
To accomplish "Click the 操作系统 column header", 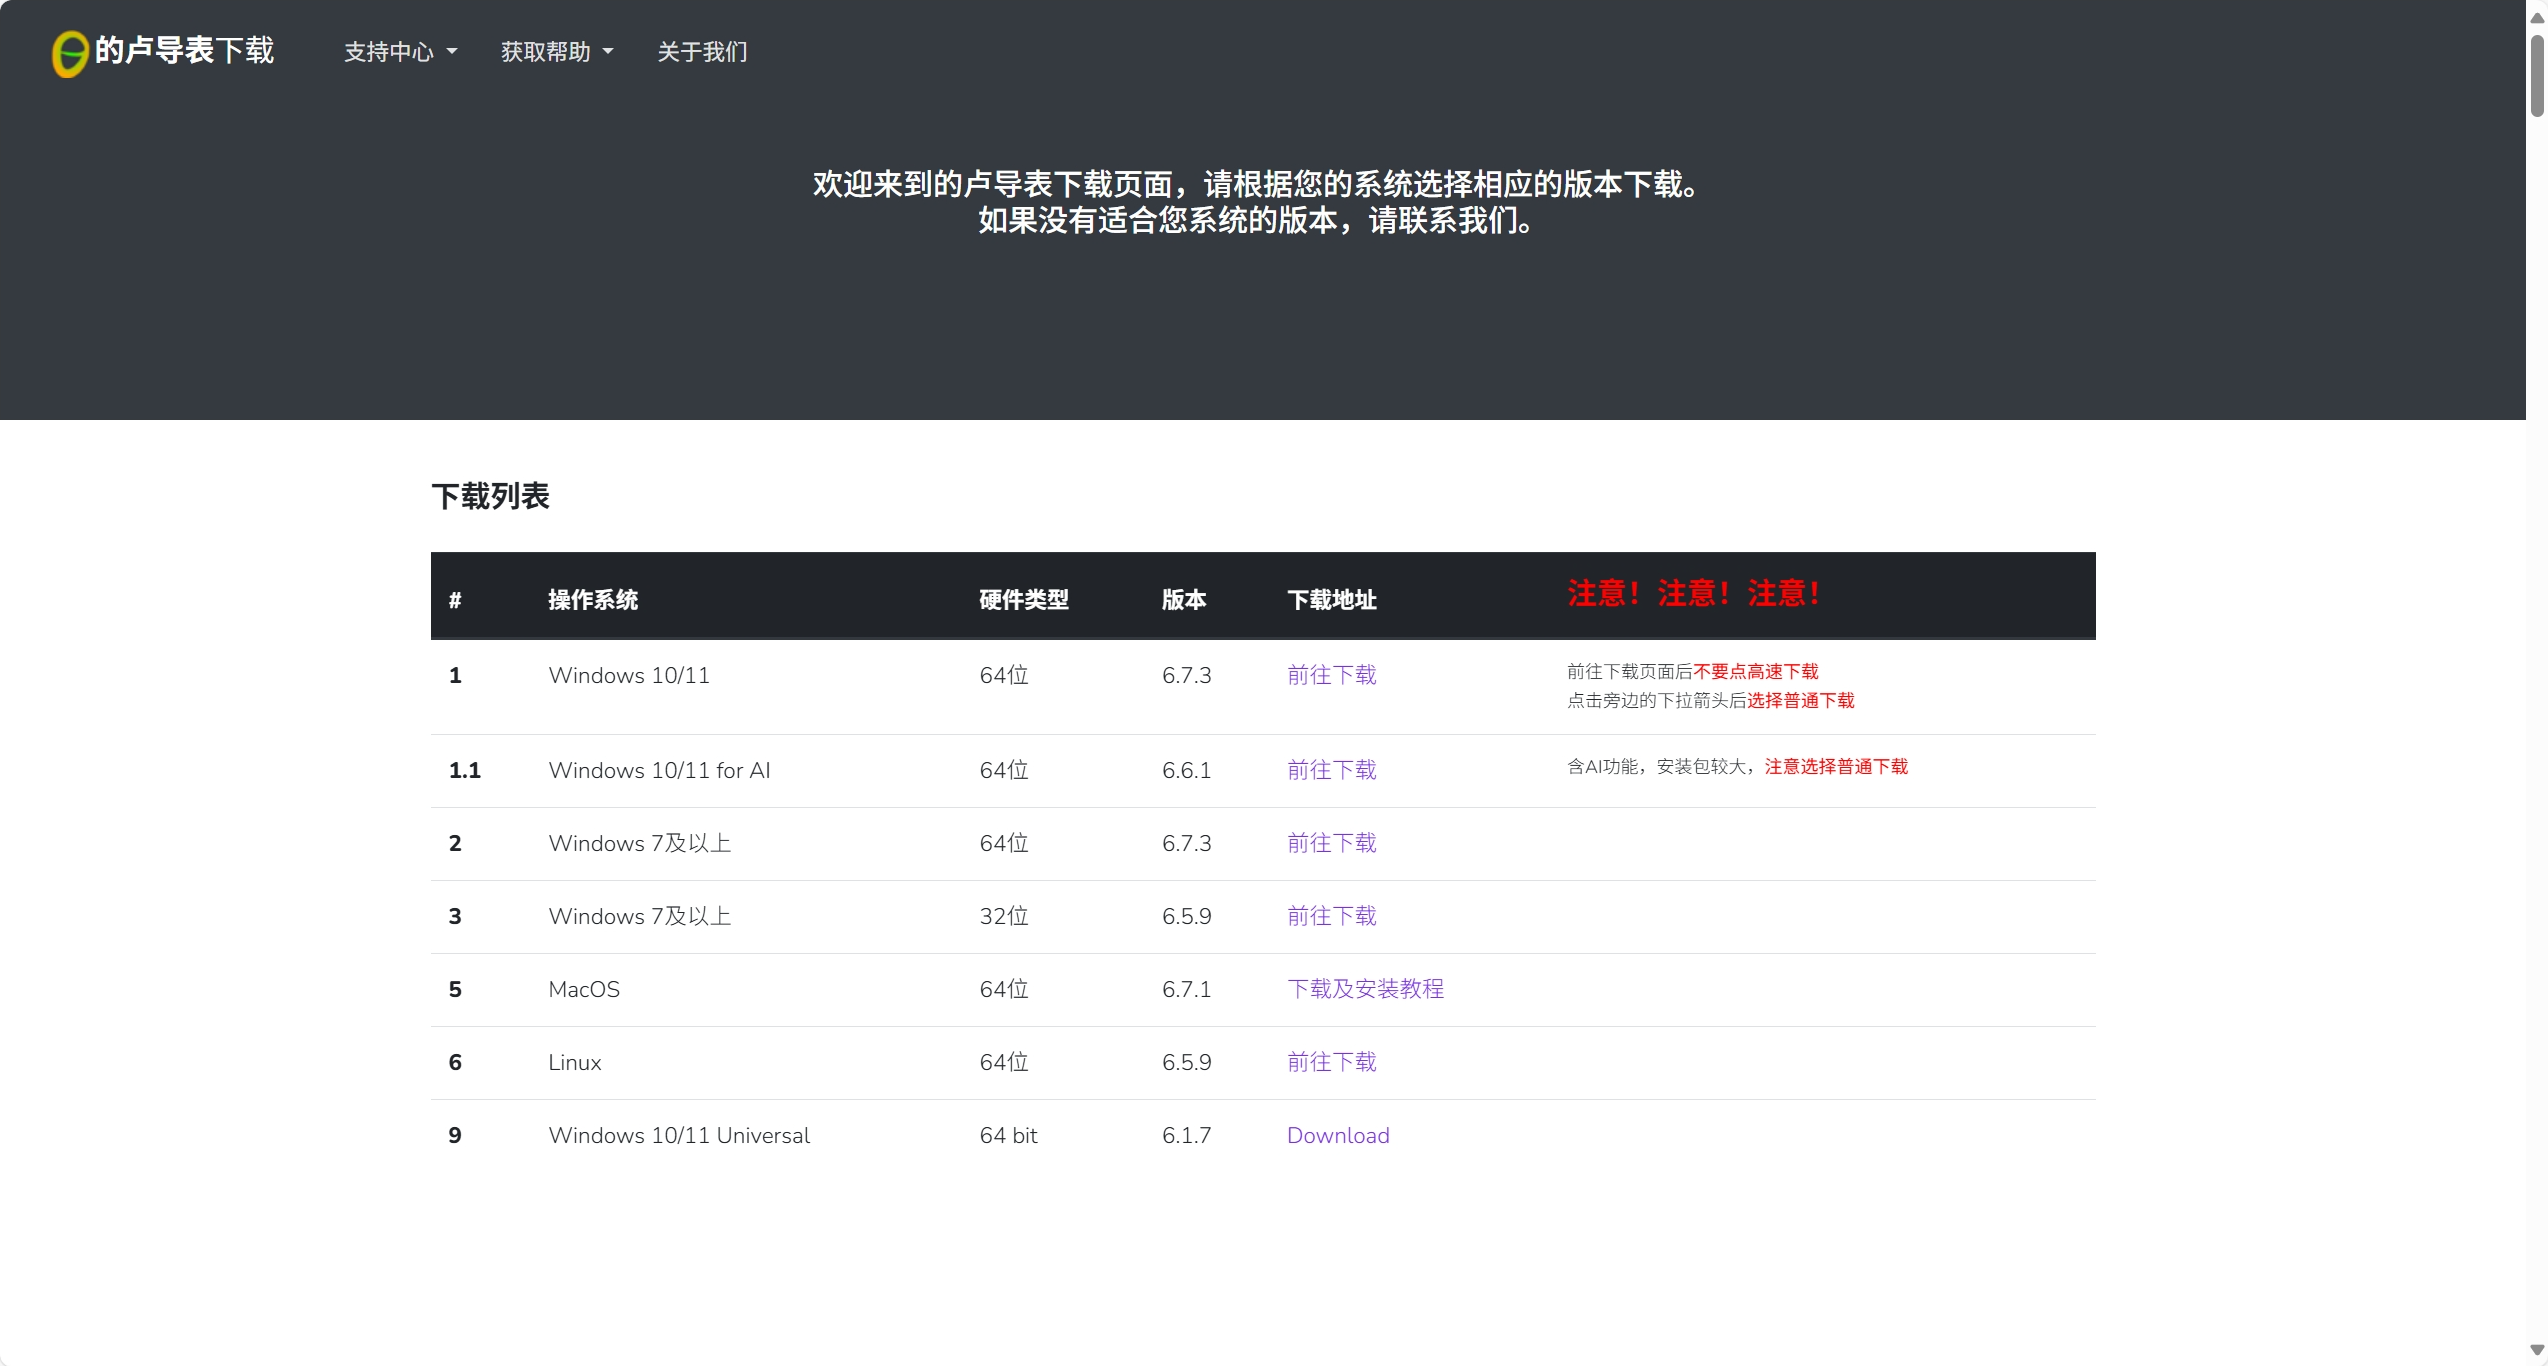I will (x=593, y=600).
